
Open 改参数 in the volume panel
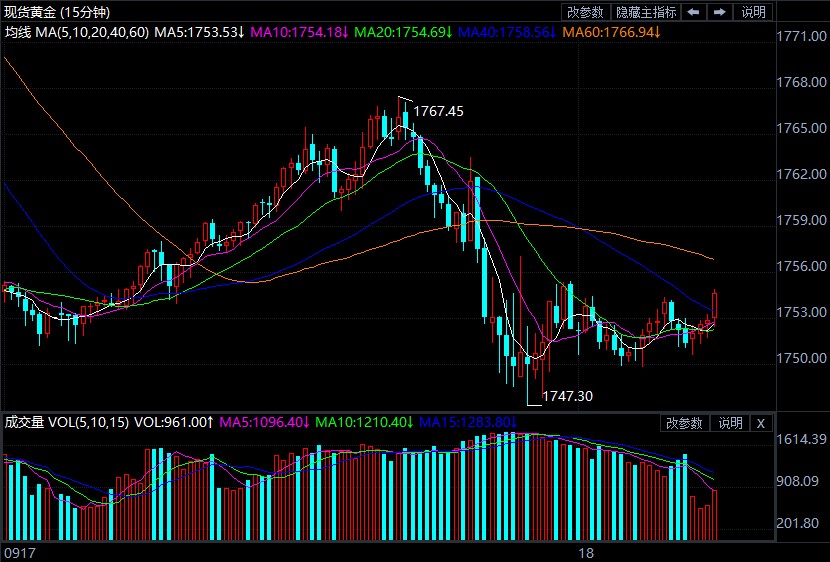click(x=686, y=423)
